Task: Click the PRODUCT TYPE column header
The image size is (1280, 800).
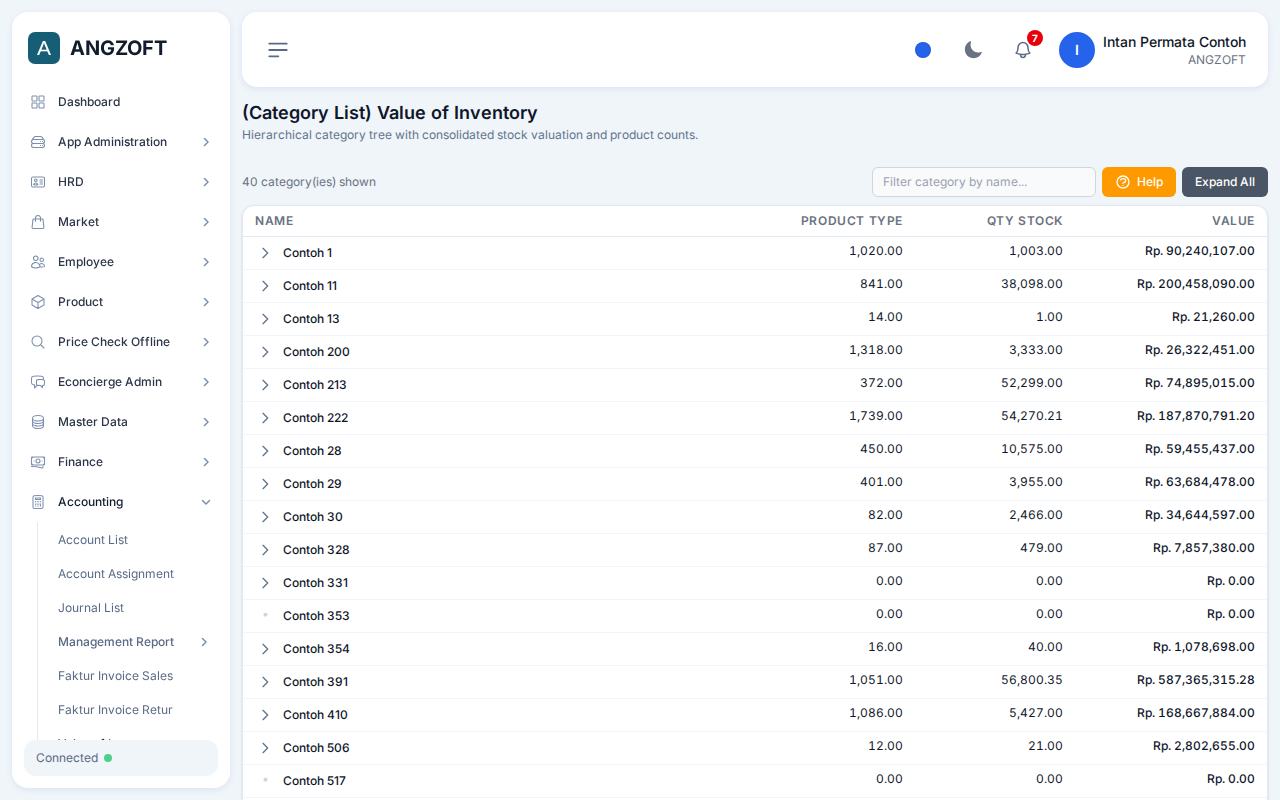Action: click(852, 221)
